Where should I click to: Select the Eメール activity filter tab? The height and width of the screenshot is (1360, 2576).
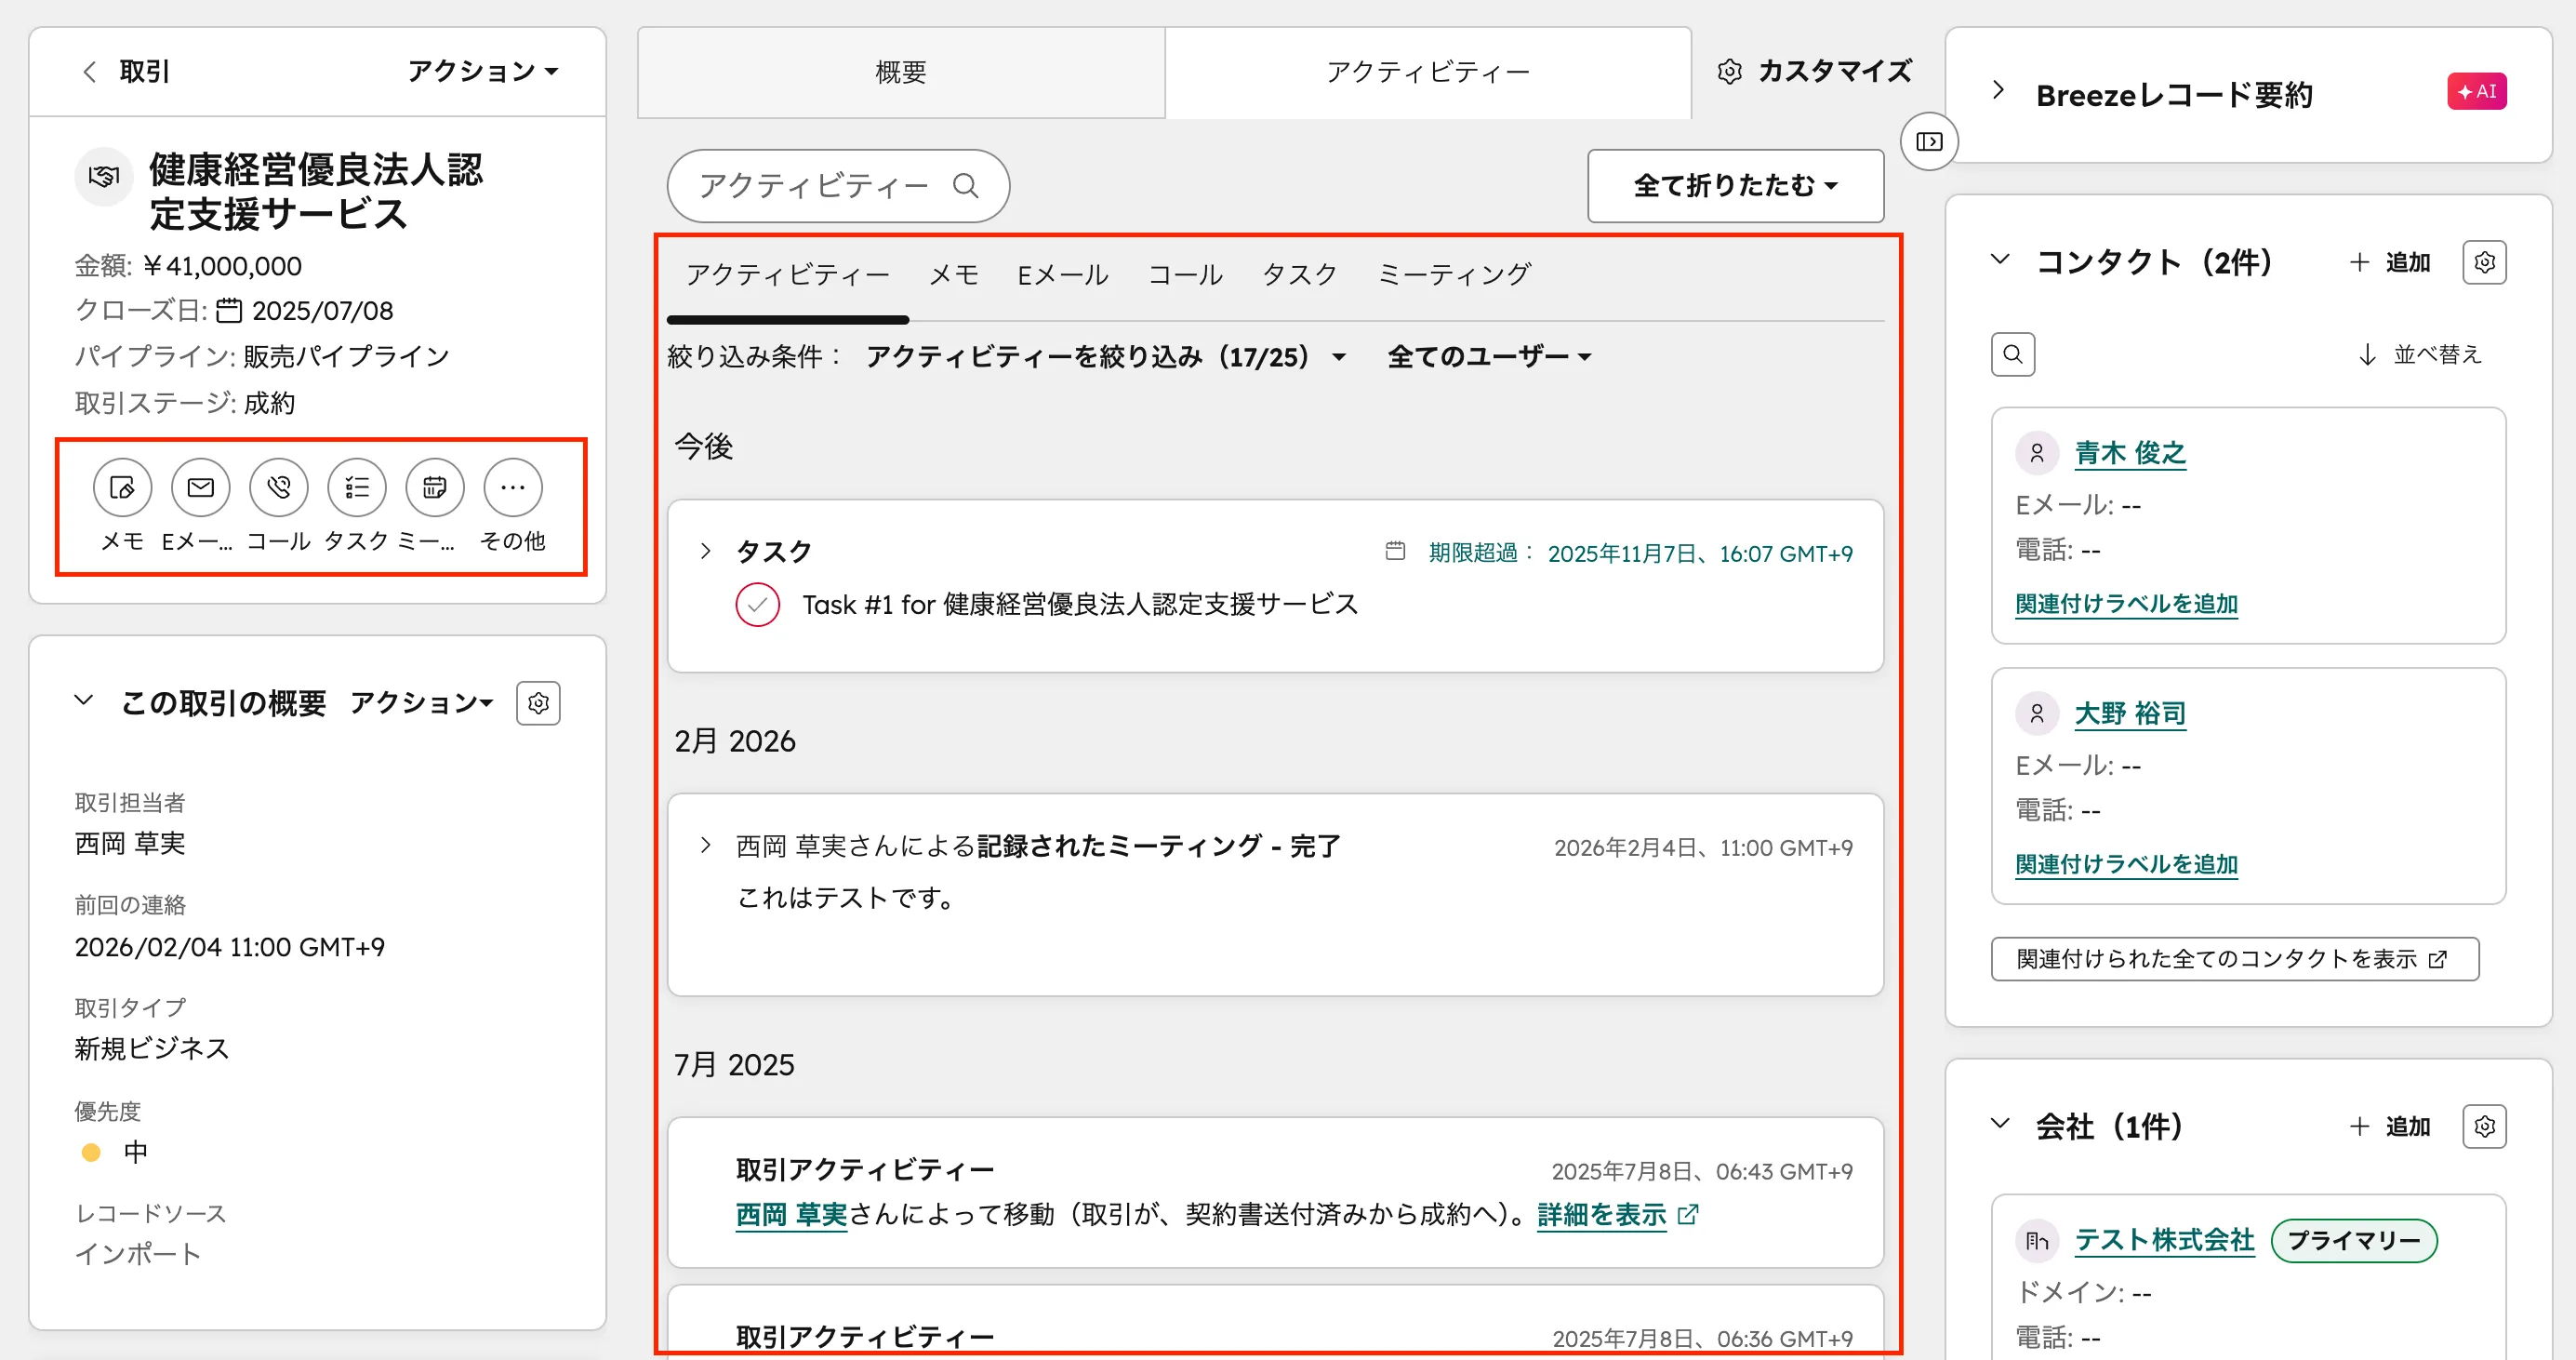(x=1062, y=273)
